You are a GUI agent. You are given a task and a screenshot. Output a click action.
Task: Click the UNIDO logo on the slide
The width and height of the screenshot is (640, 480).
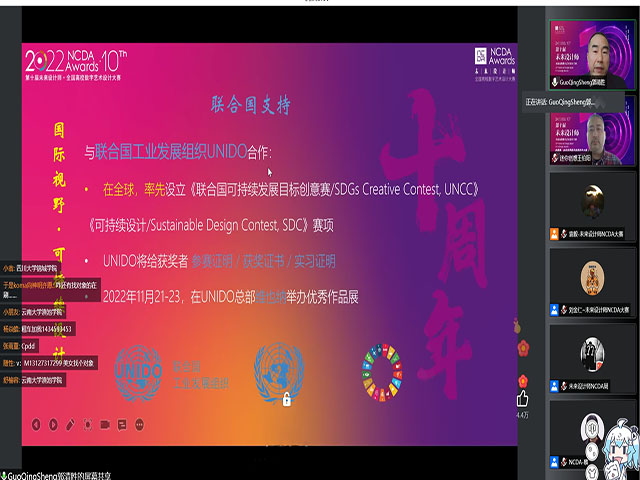pyautogui.click(x=138, y=373)
